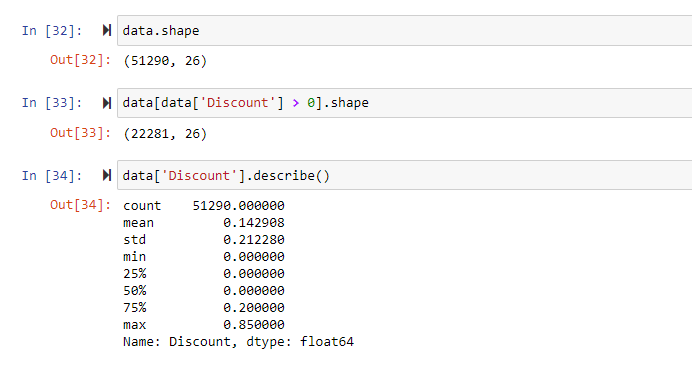Run cell 33 using its run icon

click(106, 103)
